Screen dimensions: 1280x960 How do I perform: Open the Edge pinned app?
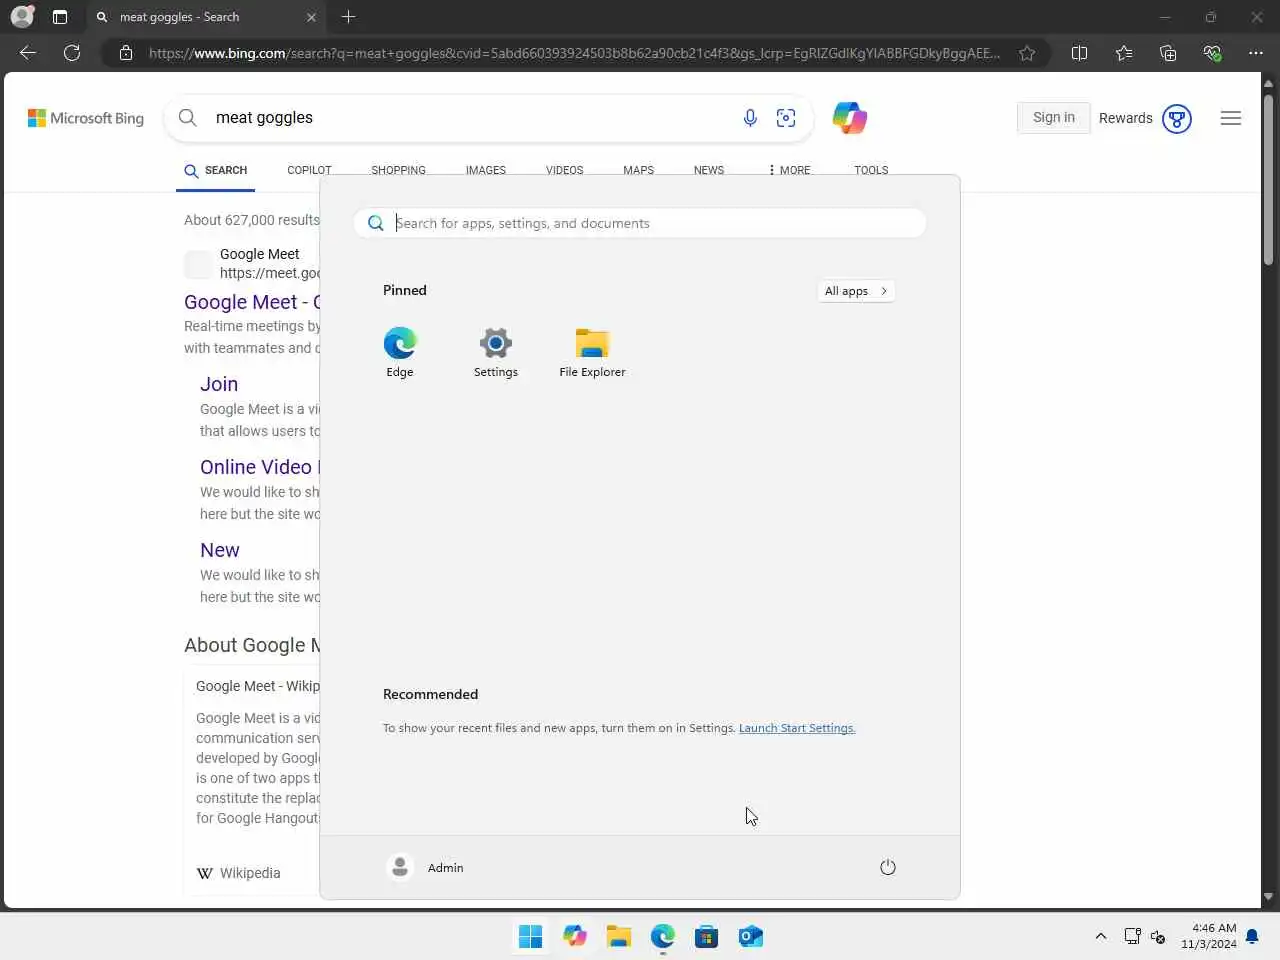tap(400, 352)
